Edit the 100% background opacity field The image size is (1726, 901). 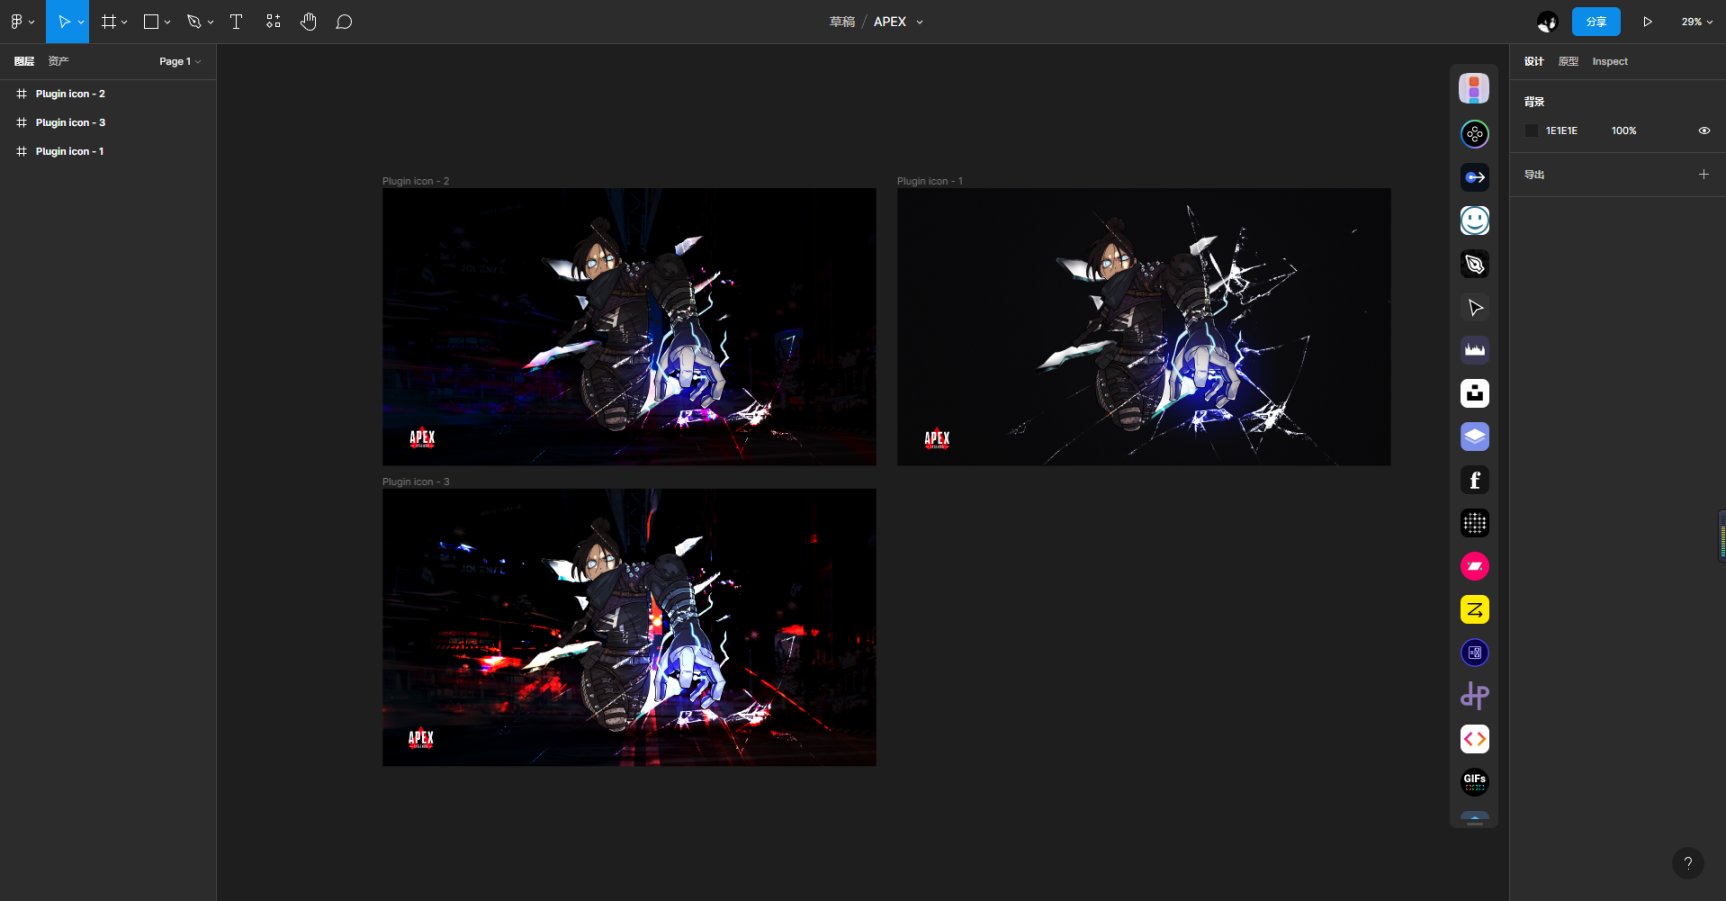pyautogui.click(x=1624, y=130)
